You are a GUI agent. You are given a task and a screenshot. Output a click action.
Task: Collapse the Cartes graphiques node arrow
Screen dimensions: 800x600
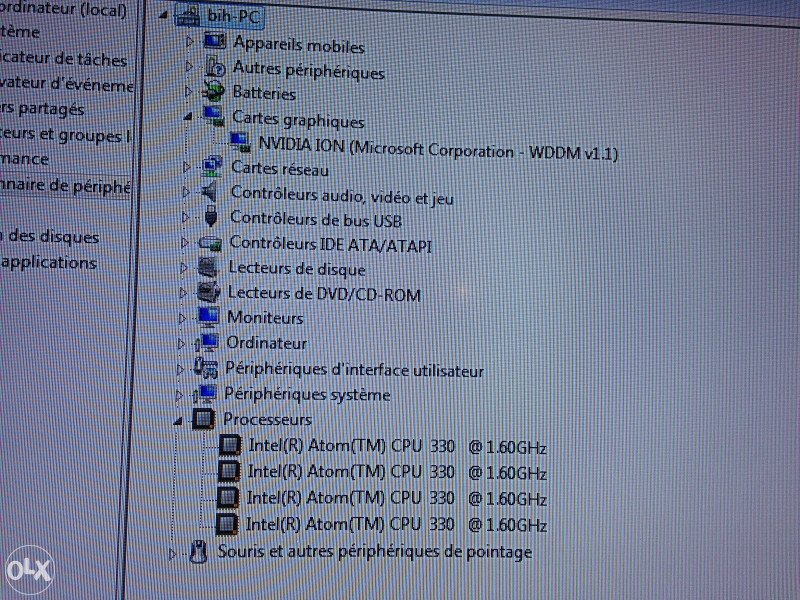coord(188,117)
